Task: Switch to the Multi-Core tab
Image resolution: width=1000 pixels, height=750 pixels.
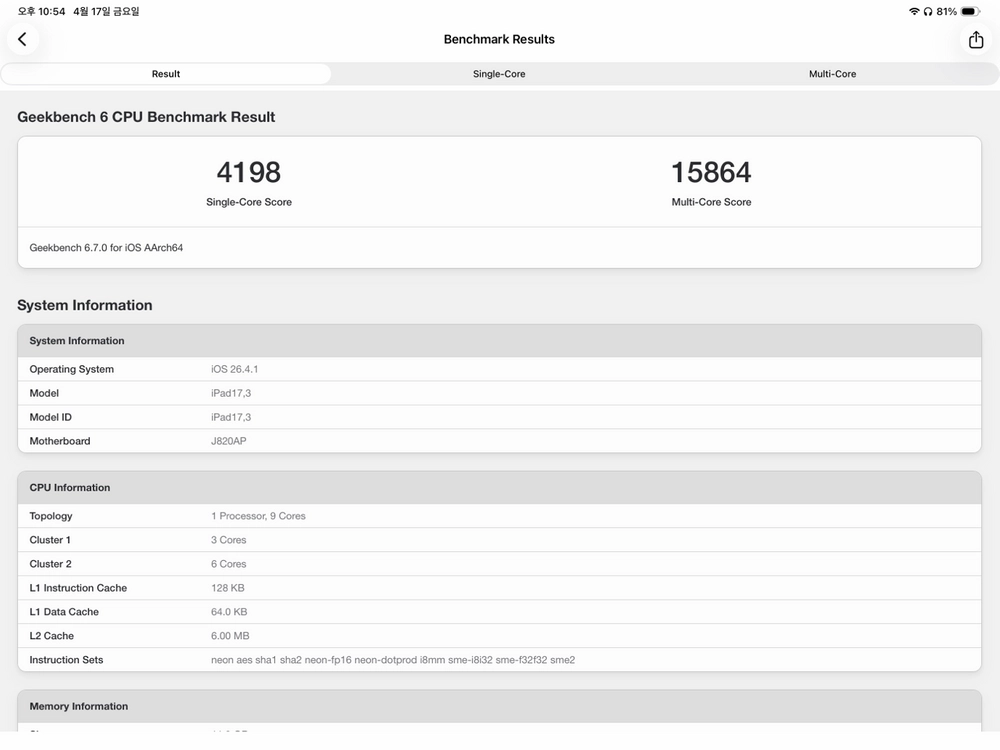Action: 832,74
